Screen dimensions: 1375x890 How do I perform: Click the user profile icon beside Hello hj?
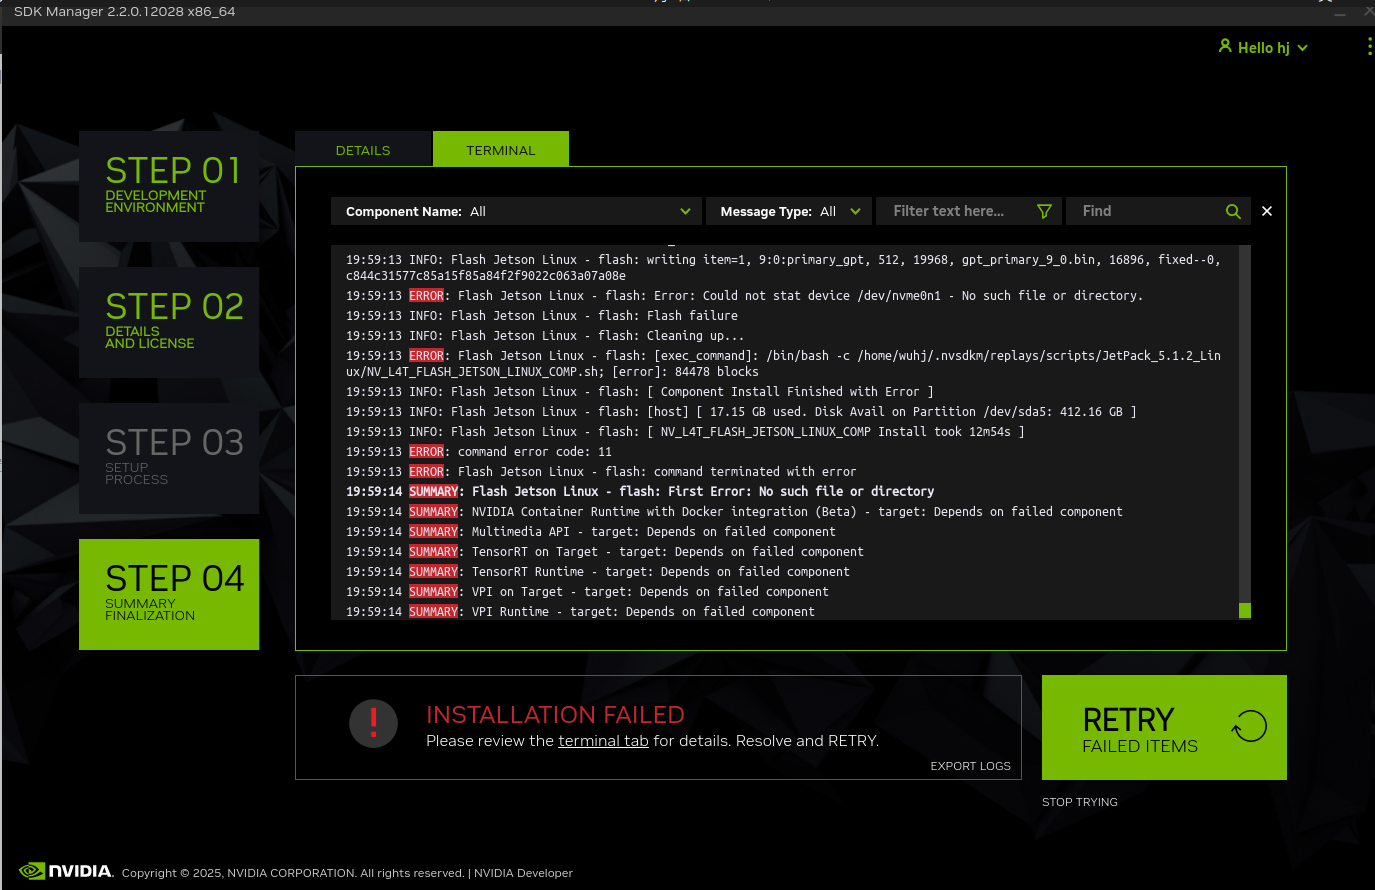[1225, 46]
